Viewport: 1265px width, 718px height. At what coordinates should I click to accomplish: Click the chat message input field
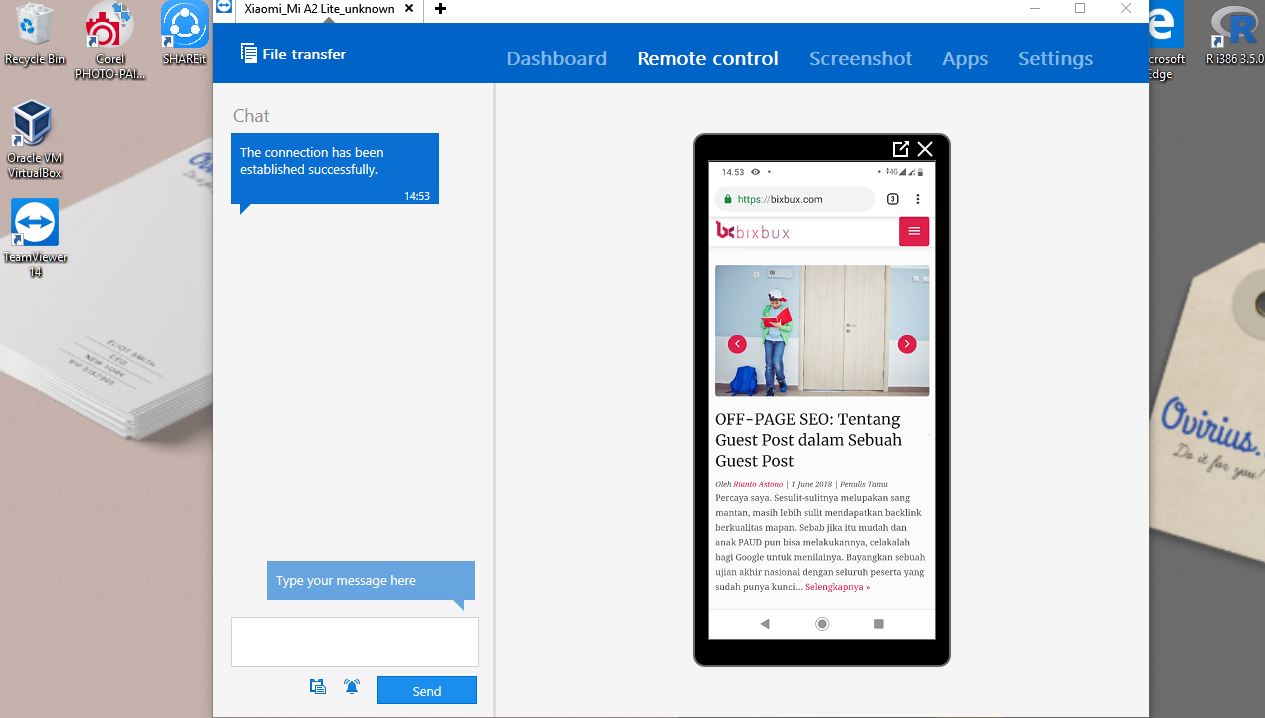click(354, 641)
